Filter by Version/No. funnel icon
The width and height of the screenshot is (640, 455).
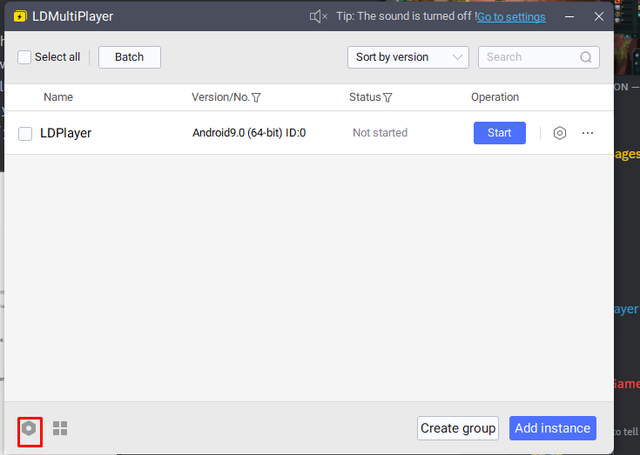256,98
